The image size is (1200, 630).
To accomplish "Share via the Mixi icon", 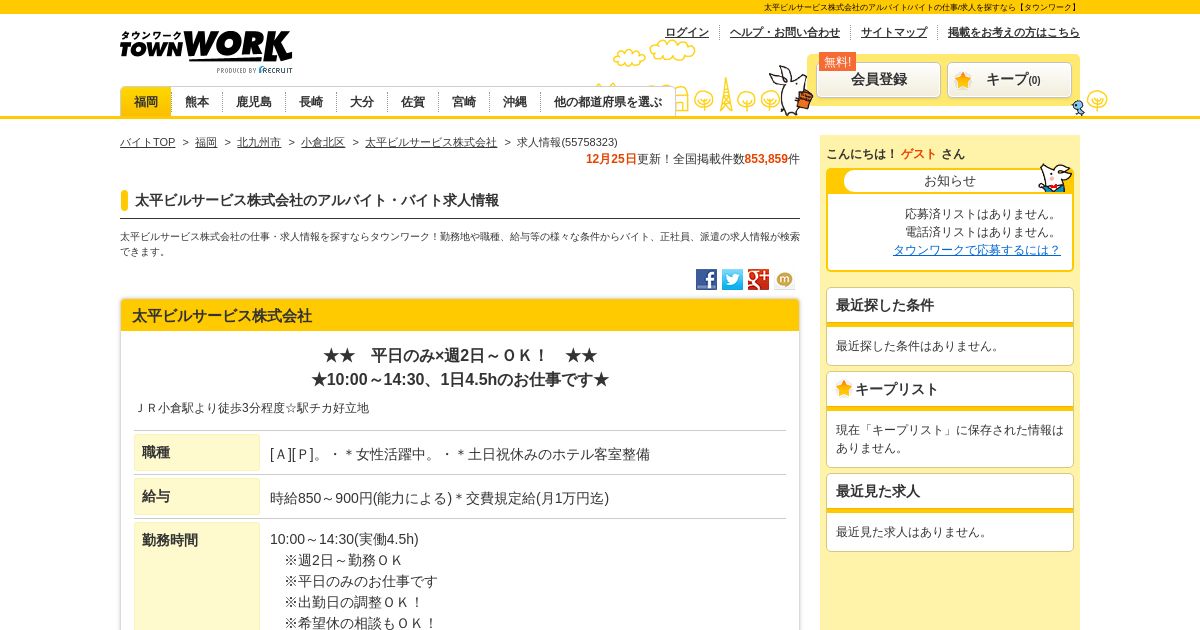I will [x=785, y=280].
